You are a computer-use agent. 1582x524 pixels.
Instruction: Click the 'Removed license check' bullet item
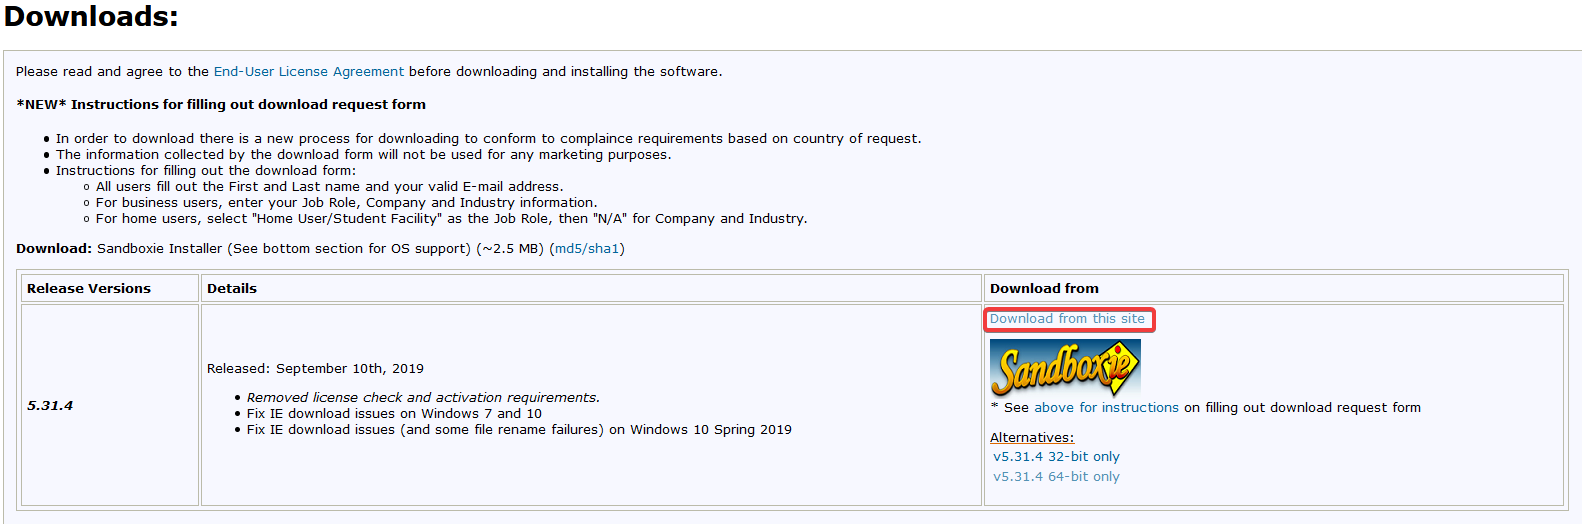423,398
